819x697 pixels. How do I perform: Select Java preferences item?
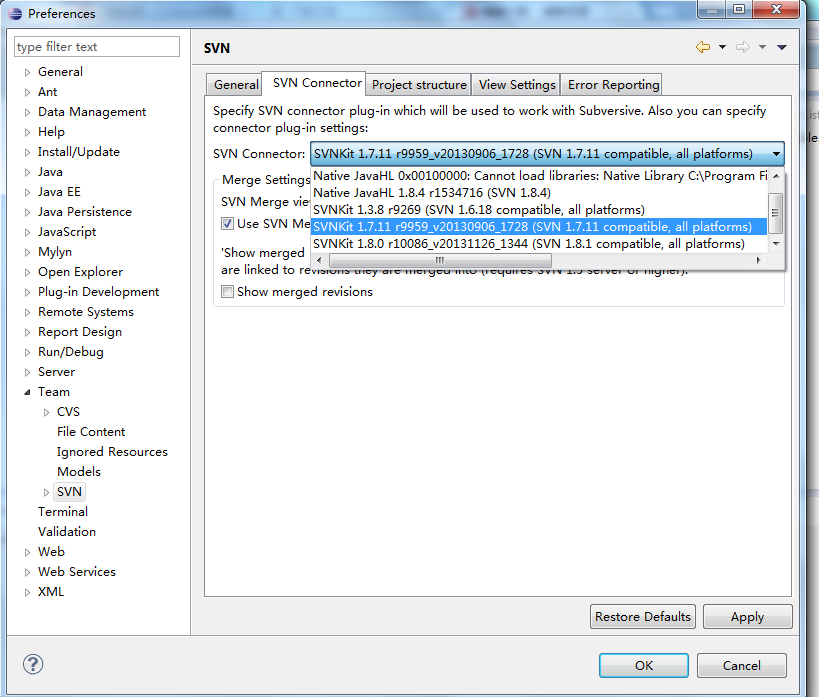point(50,172)
